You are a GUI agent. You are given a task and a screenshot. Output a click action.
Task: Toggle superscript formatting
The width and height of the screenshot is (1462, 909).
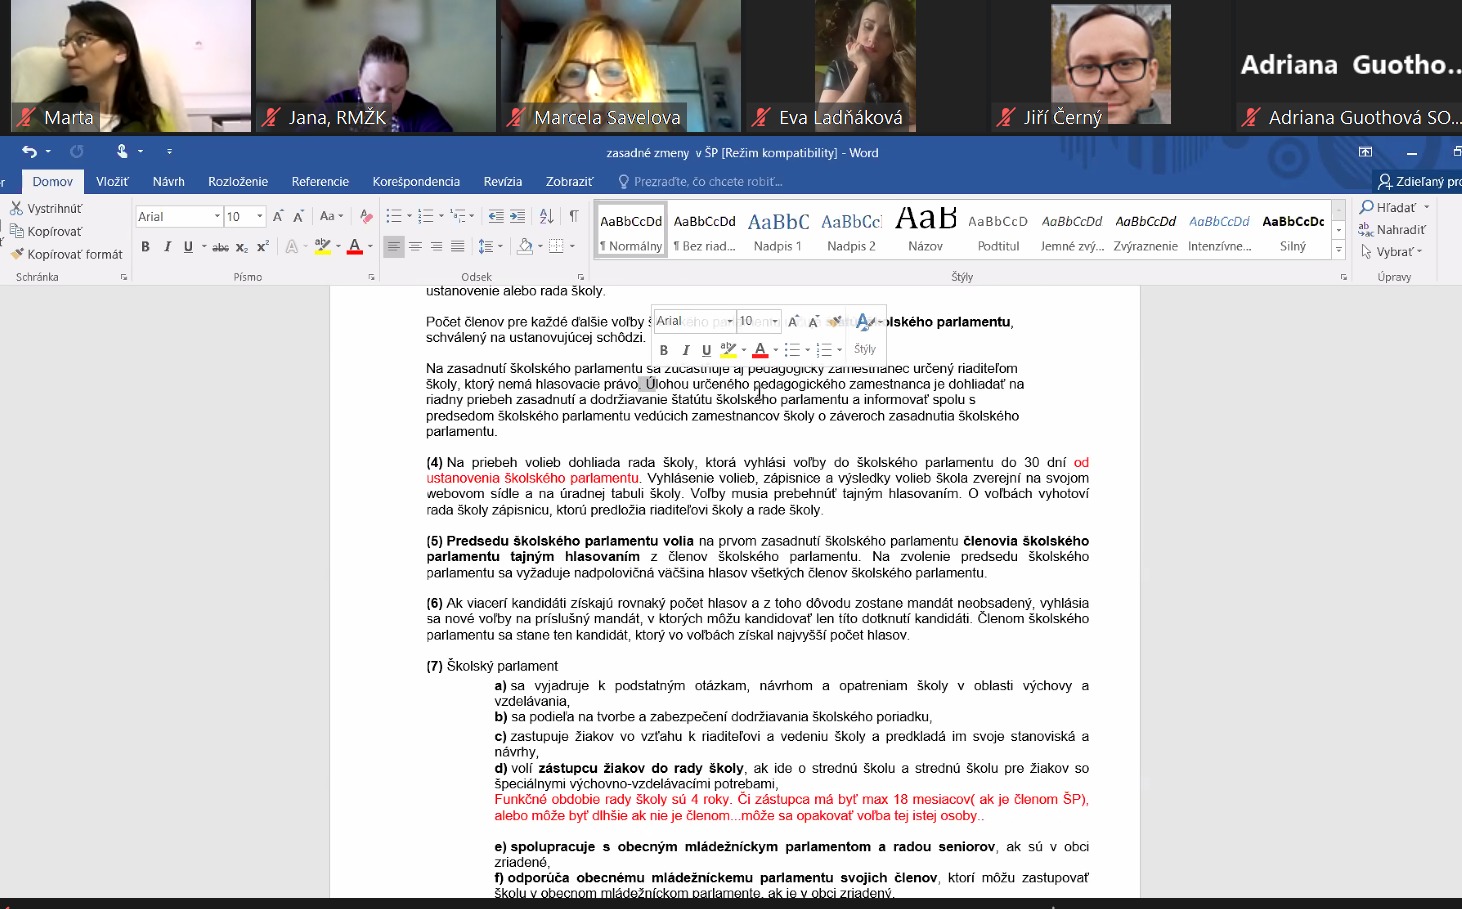pyautogui.click(x=263, y=246)
